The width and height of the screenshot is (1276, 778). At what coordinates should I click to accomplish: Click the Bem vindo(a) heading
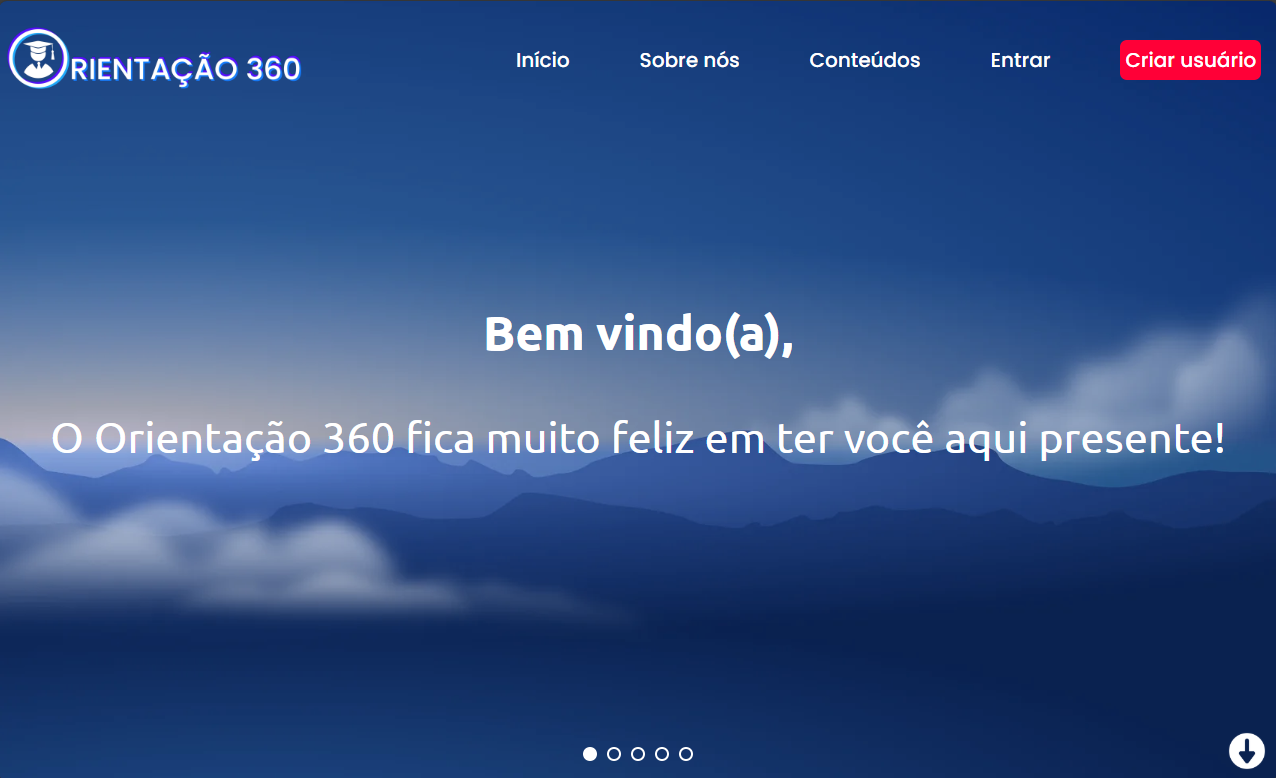tap(639, 334)
